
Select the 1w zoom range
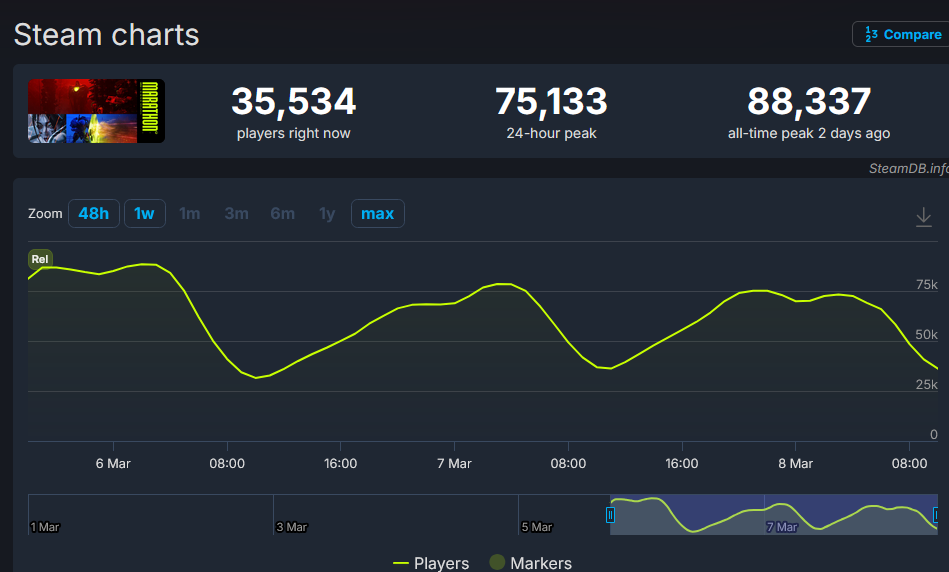click(145, 214)
